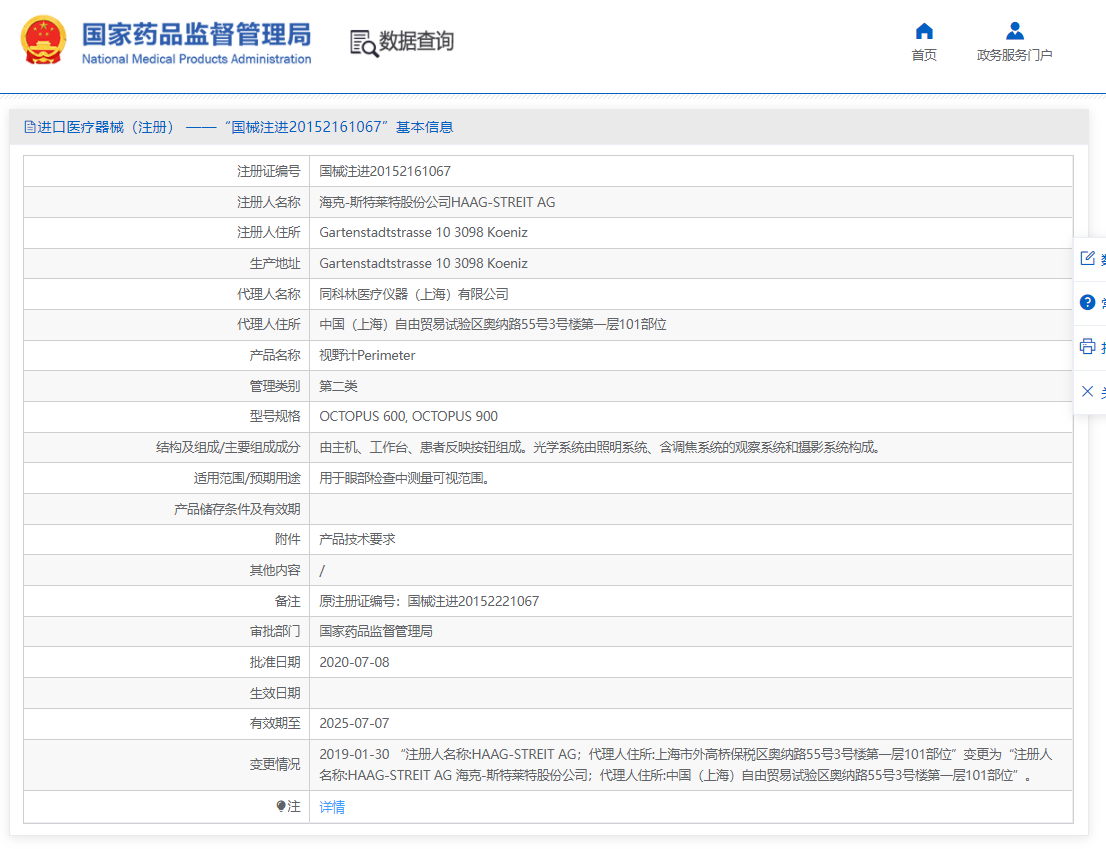Click the 产品名称 row label
This screenshot has height=849, width=1106.
click(275, 355)
